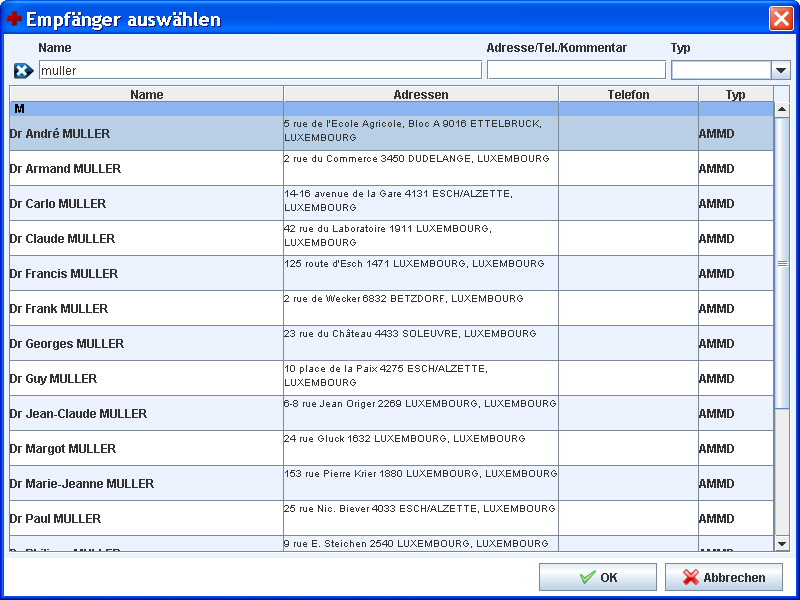Focus the Adresse/Tel./Kommentar filter field

pyautogui.click(x=575, y=70)
